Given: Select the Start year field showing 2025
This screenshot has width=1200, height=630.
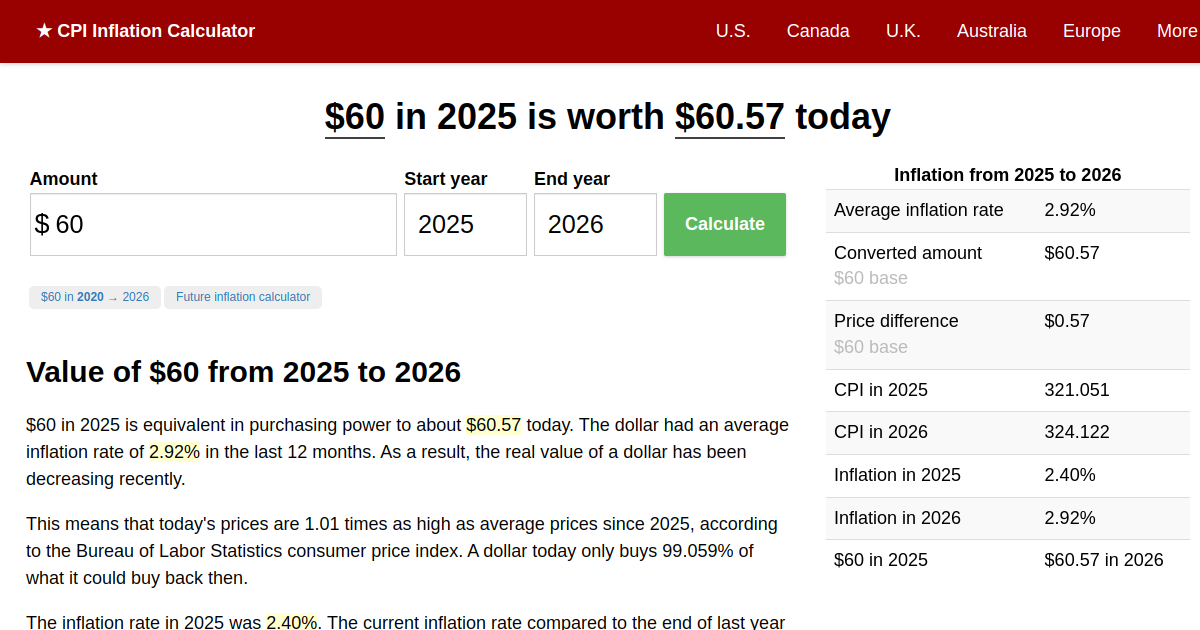Looking at the screenshot, I should [x=464, y=224].
